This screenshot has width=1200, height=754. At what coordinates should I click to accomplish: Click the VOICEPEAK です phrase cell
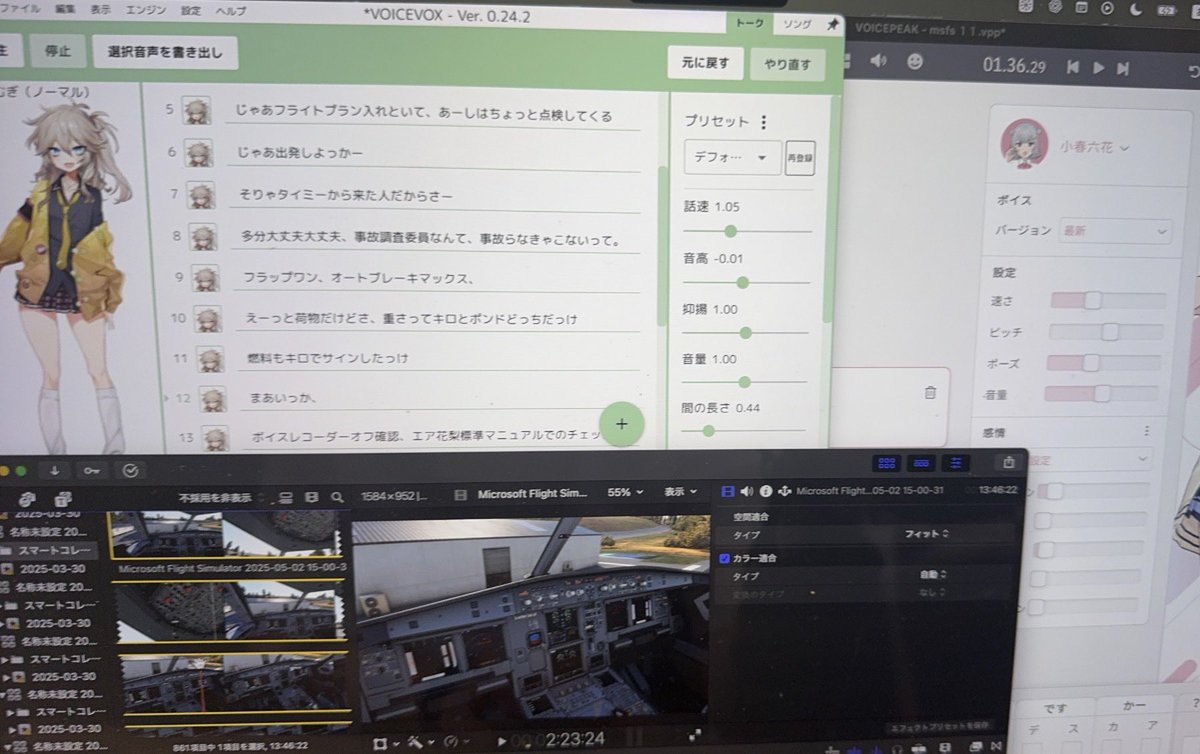point(1056,708)
